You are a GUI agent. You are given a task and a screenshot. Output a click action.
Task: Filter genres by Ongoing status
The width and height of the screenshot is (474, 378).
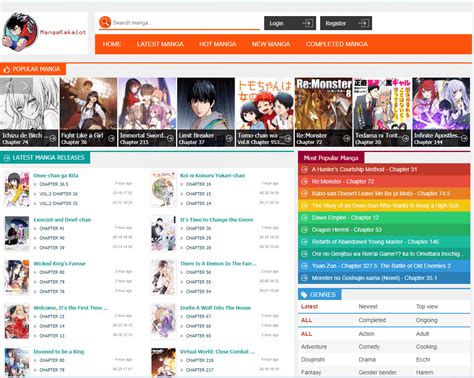426,320
